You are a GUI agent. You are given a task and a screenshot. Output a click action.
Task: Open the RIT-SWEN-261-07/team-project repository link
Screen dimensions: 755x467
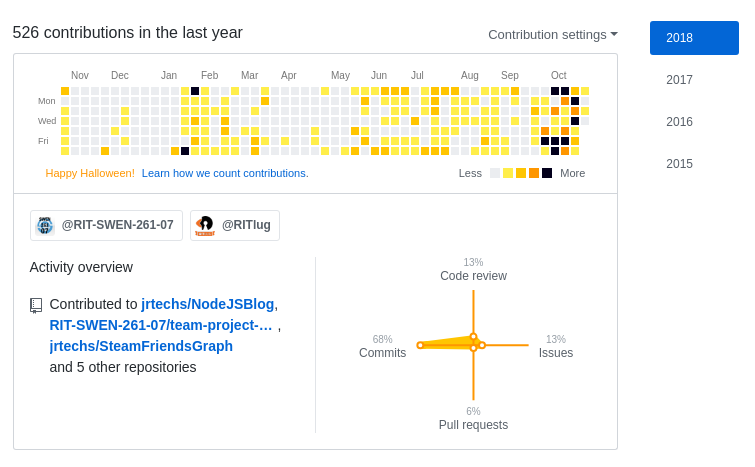pos(161,325)
